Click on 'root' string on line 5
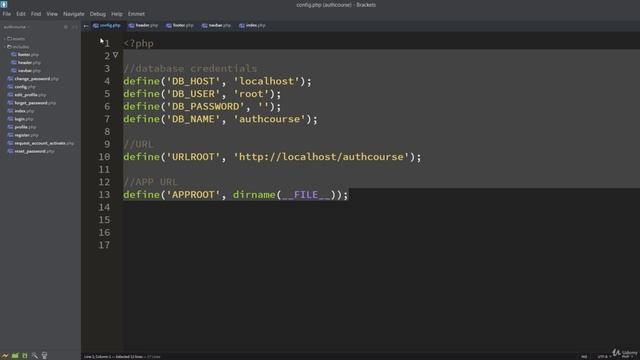This screenshot has height=360, width=640. coord(251,94)
